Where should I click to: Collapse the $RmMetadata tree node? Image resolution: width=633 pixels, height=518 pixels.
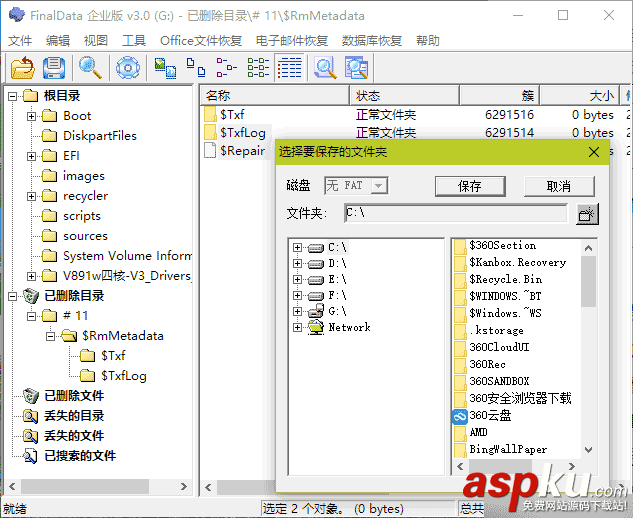point(50,336)
